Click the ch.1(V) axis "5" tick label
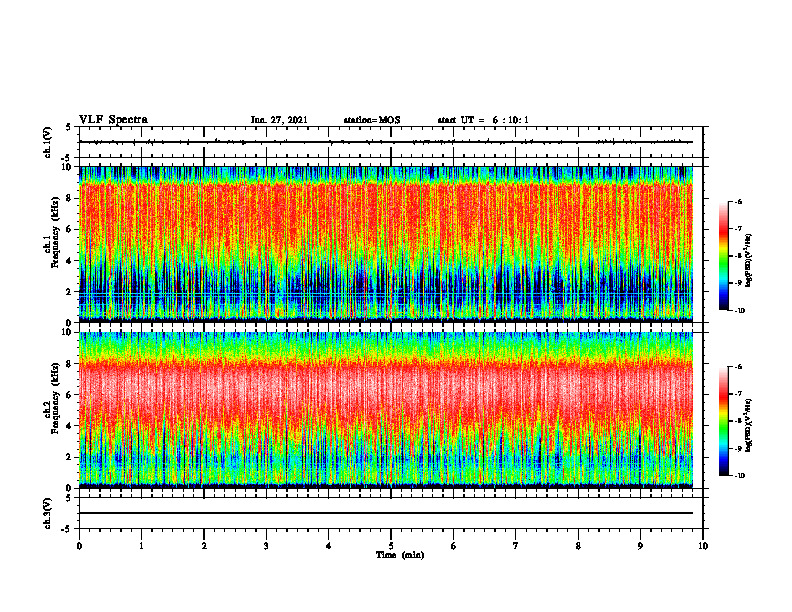Viewport: 792px width, 612px height. 69,128
